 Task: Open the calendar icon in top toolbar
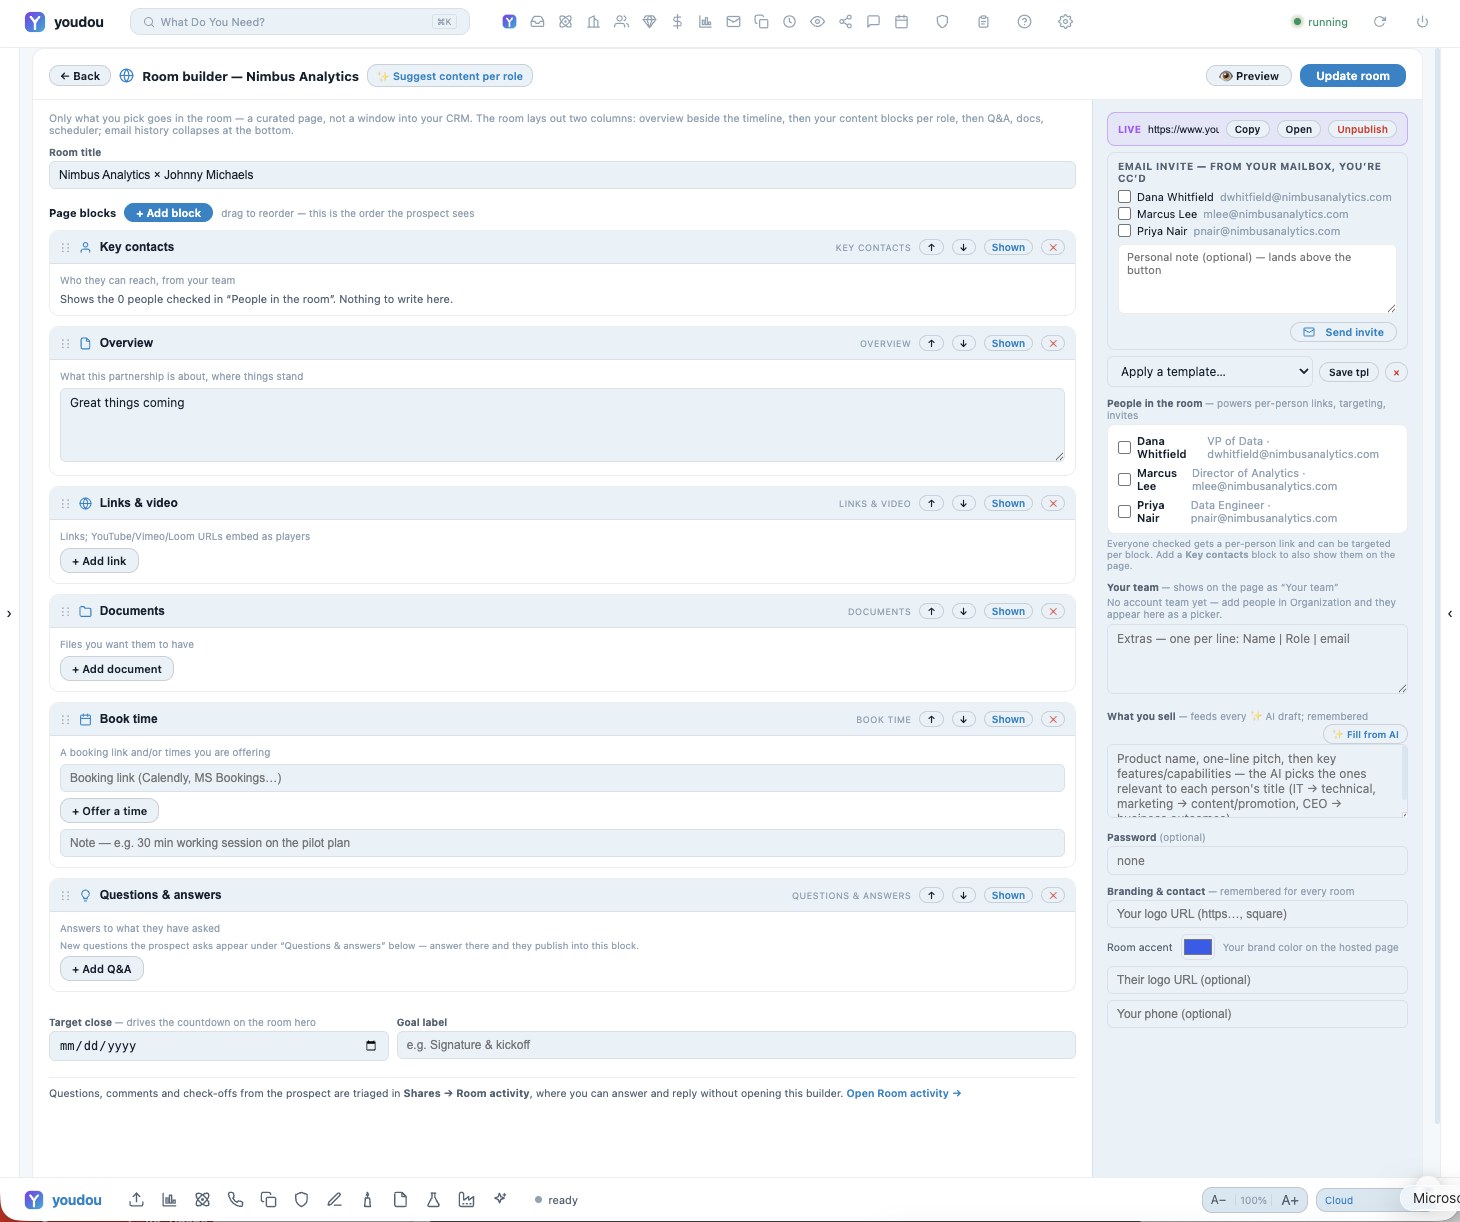pyautogui.click(x=901, y=22)
